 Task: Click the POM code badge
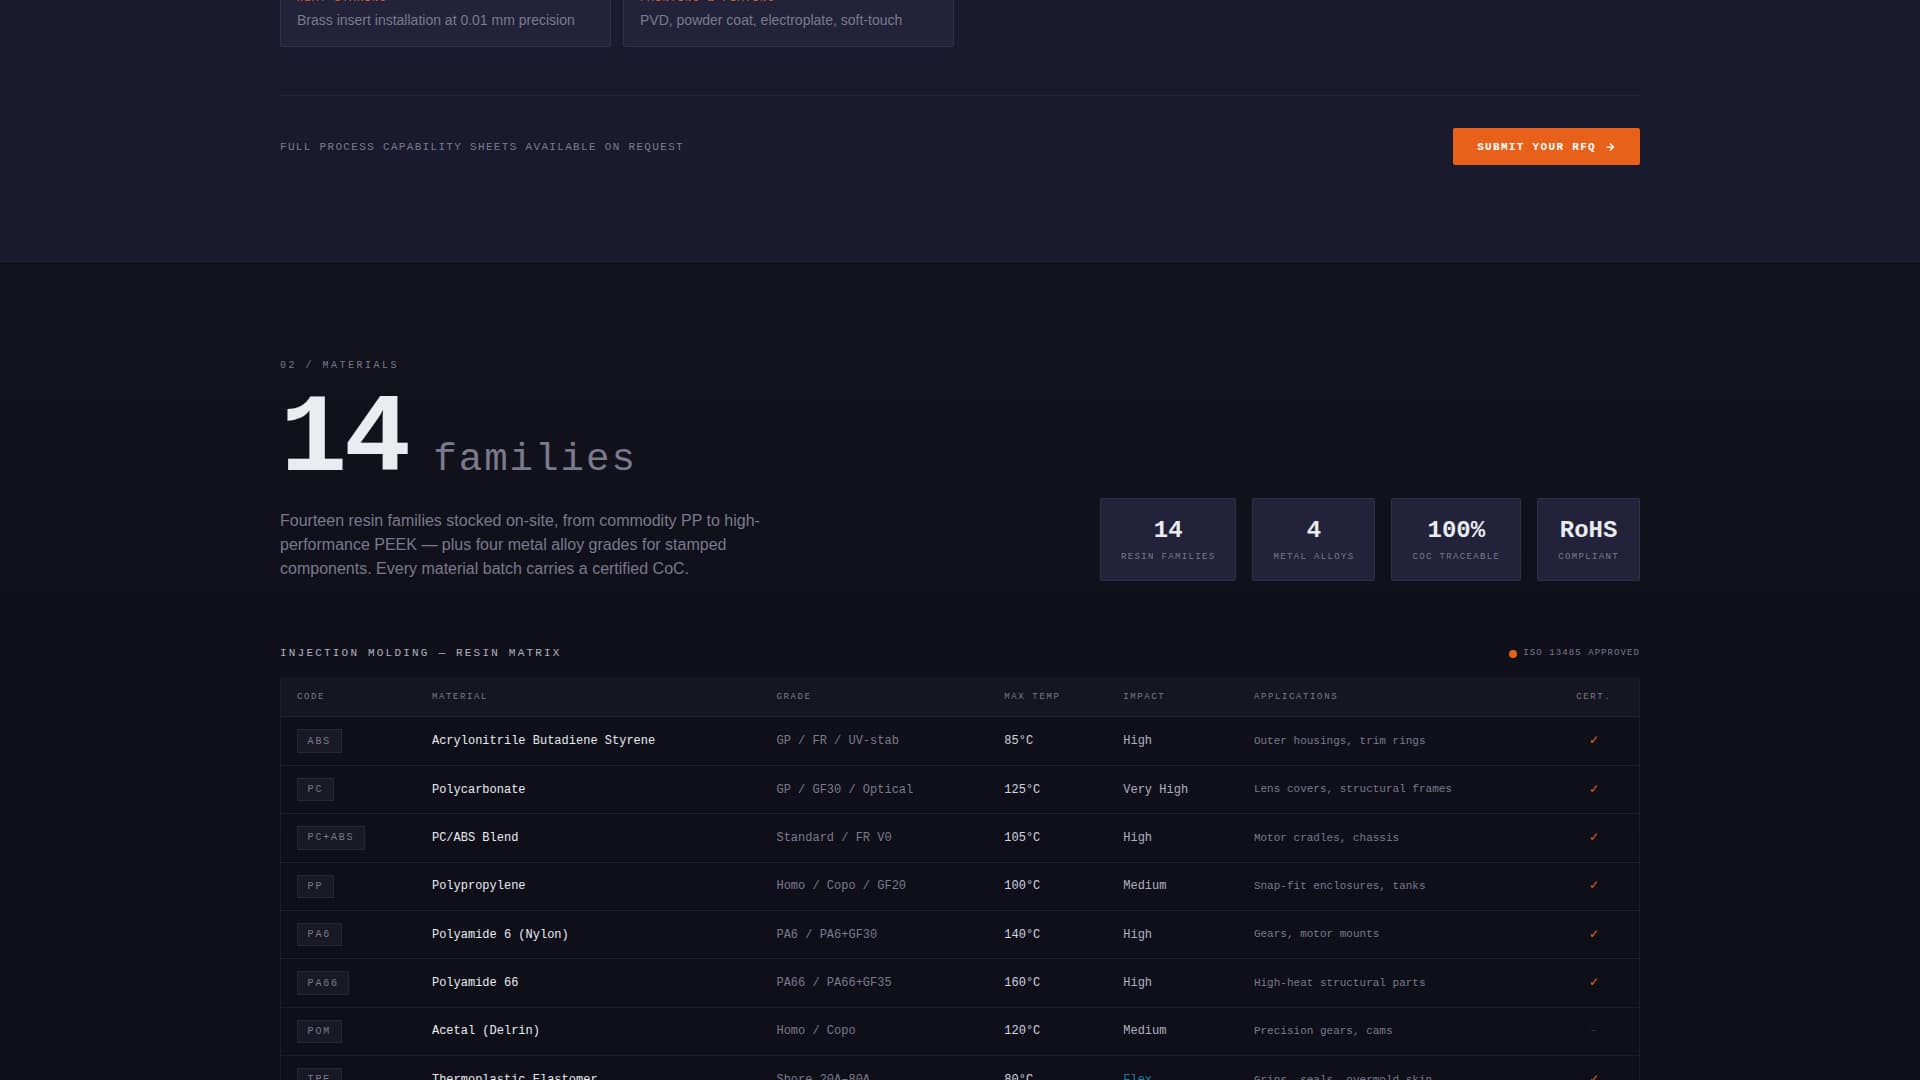coord(319,1030)
